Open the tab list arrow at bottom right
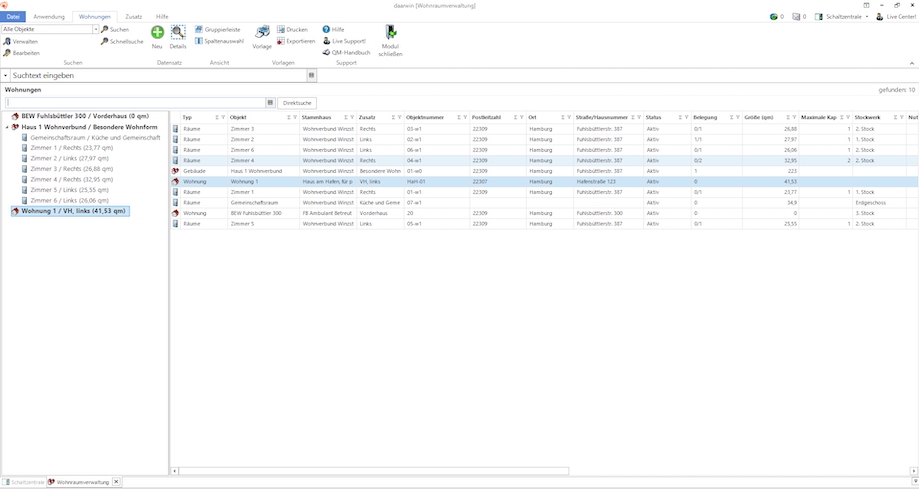The image size is (919, 489). pos(915,482)
